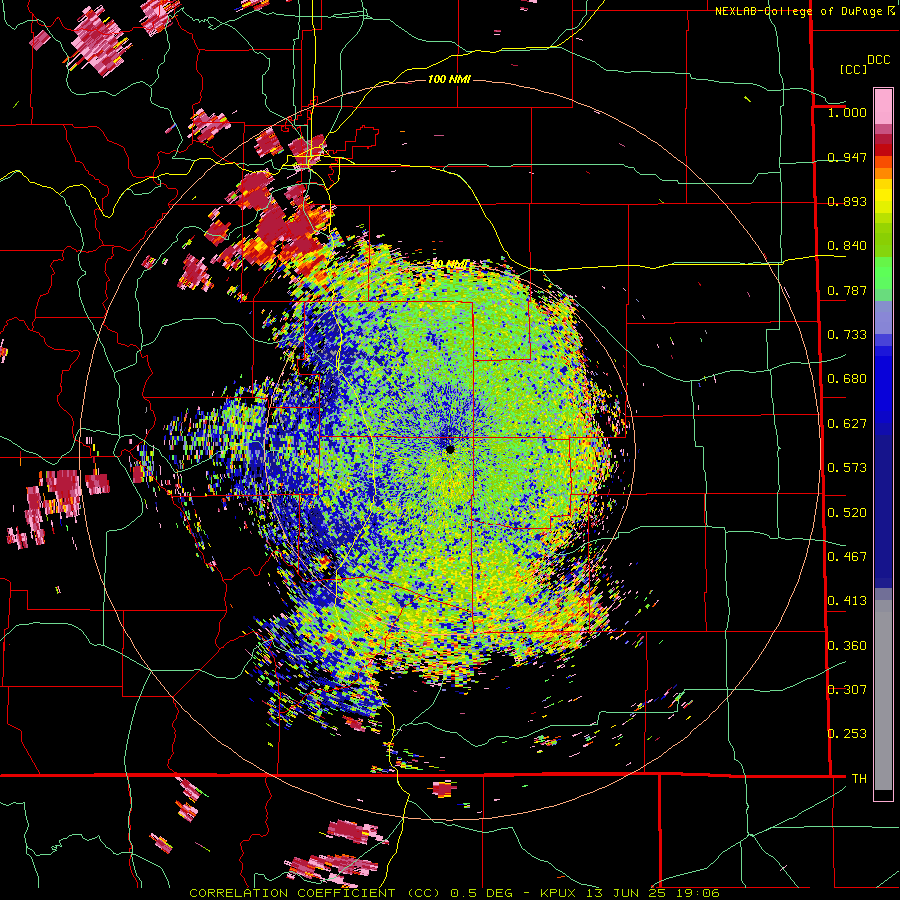Click the KPUX station identifier in the caption
900x900 pixels.
click(560, 893)
